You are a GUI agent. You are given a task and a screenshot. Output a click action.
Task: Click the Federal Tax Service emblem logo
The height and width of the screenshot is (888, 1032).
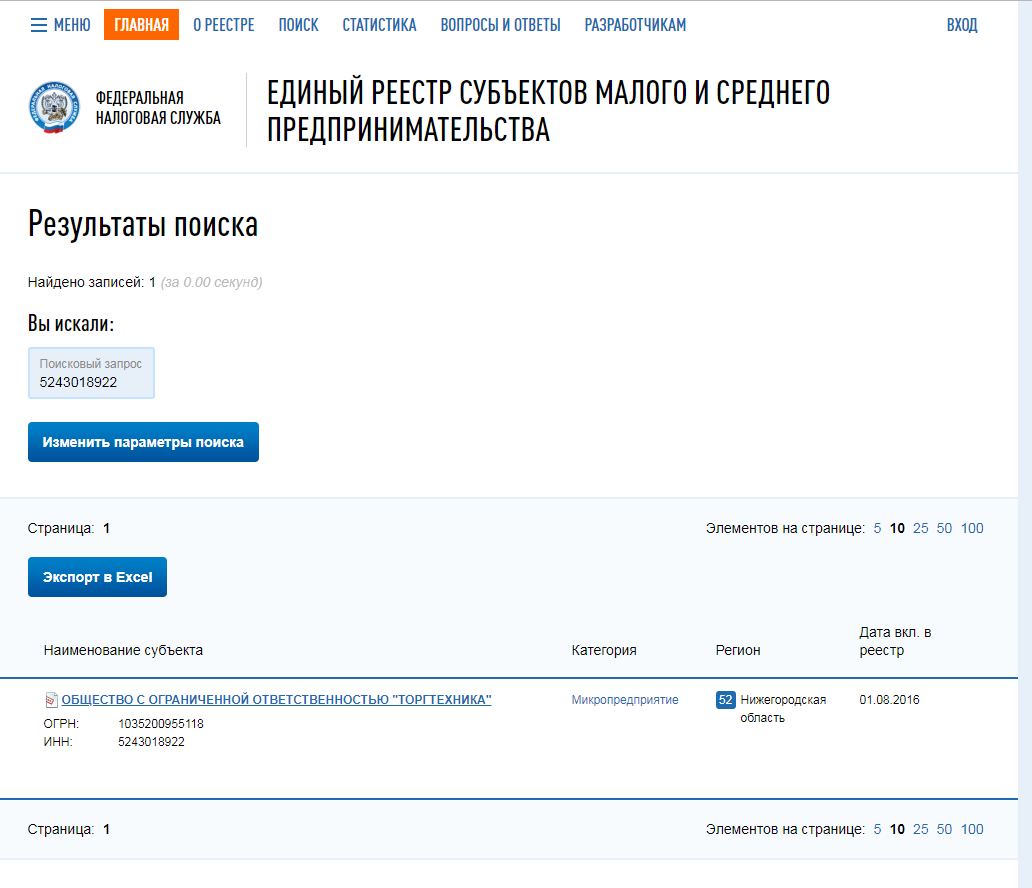tap(54, 107)
